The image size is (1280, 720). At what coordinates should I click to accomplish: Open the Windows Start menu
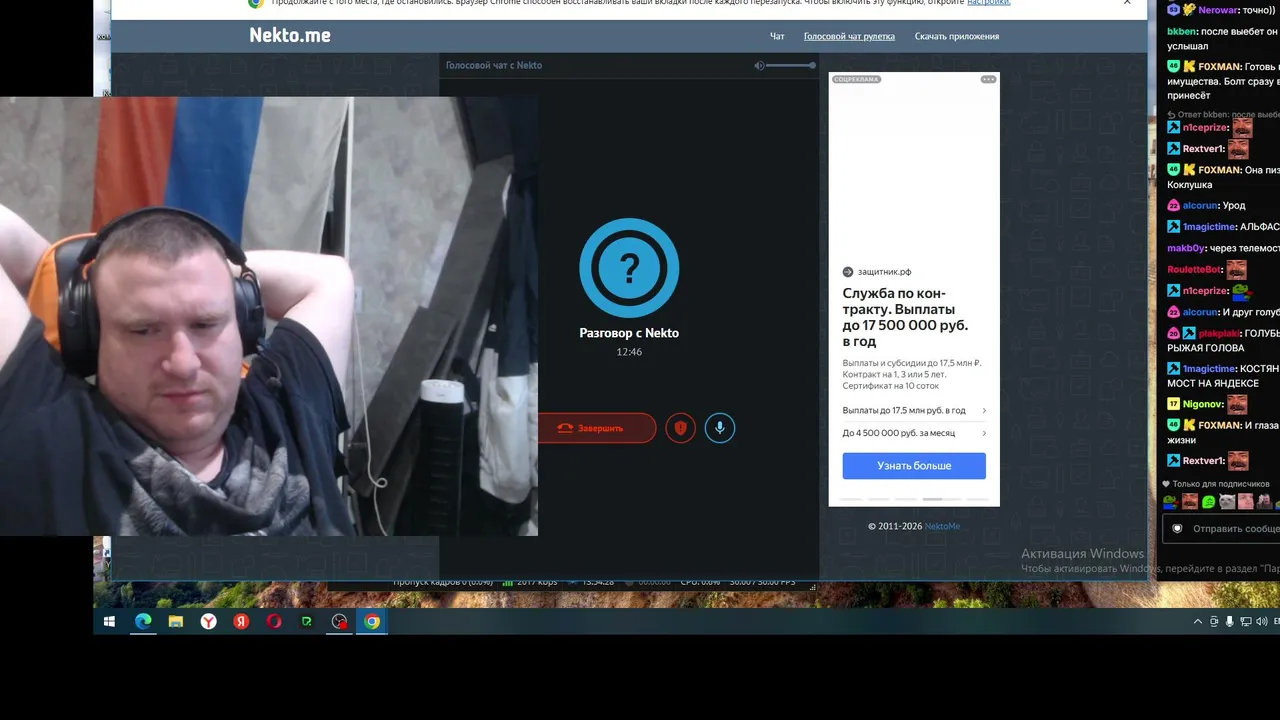[109, 621]
